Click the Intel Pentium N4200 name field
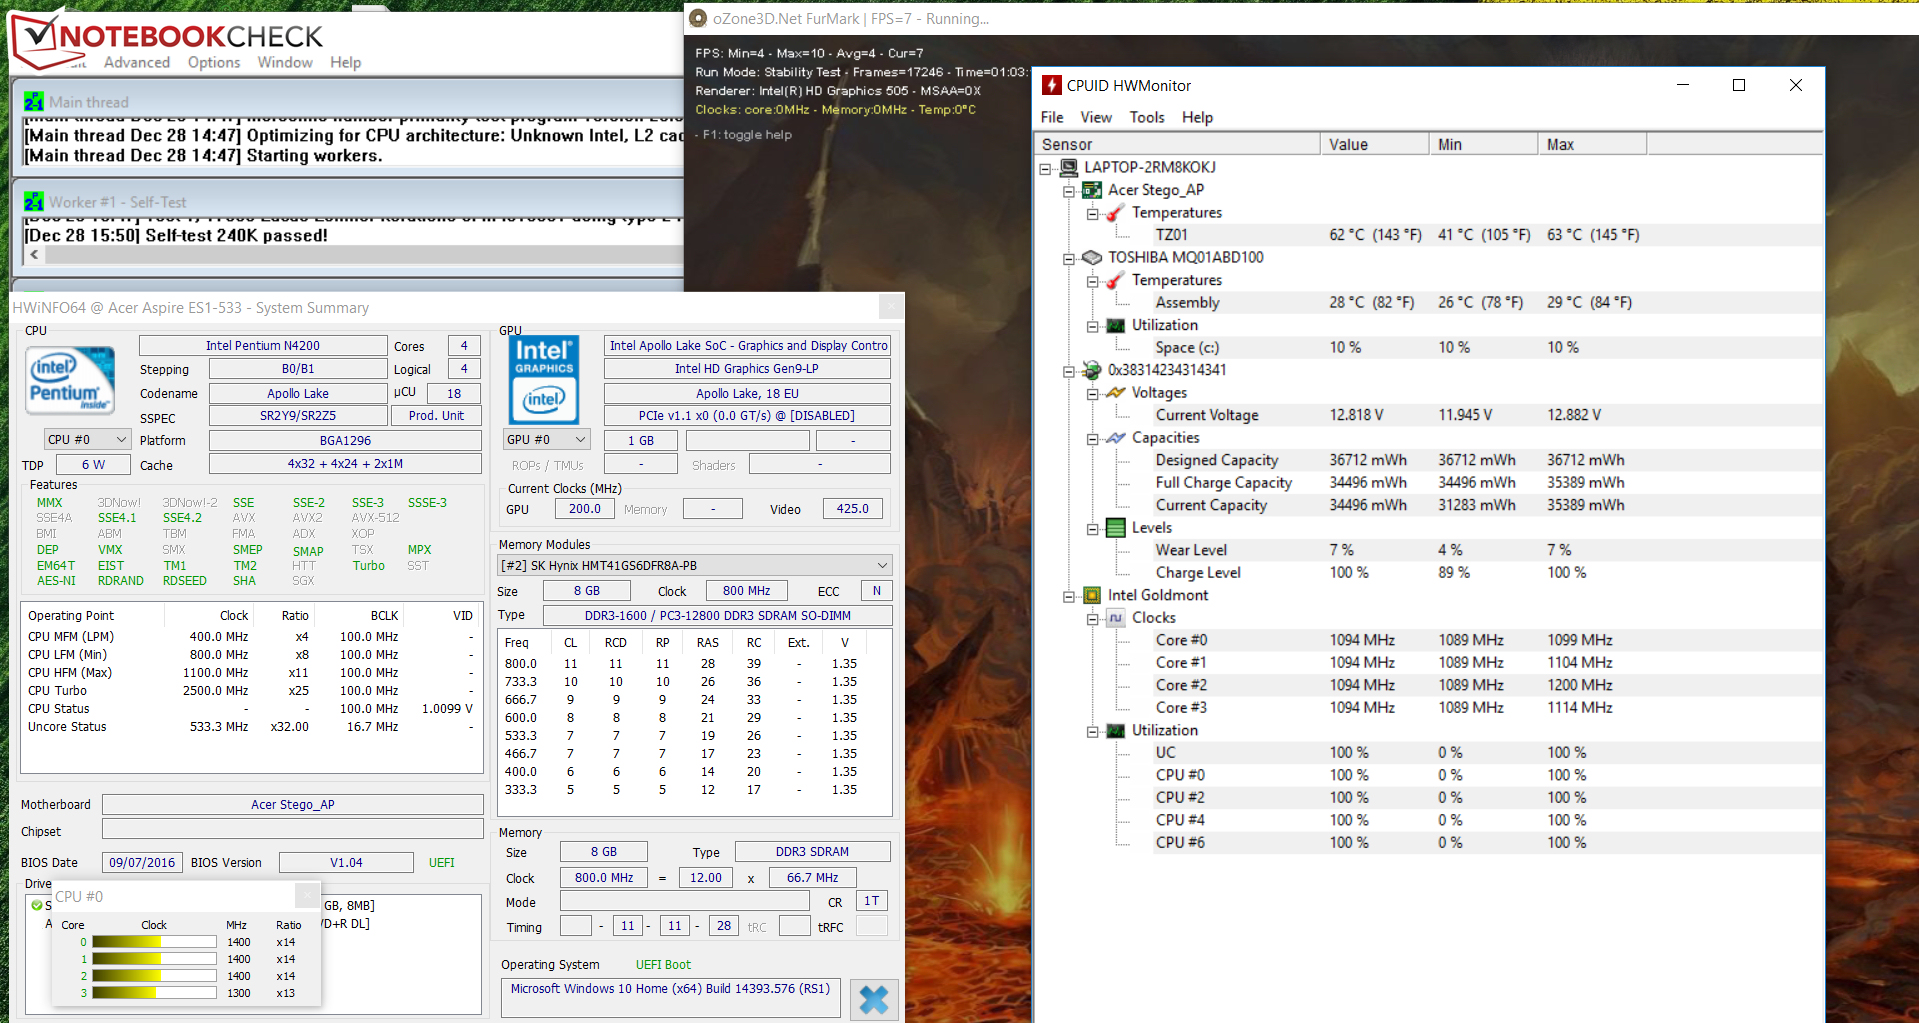The width and height of the screenshot is (1919, 1023). [x=263, y=345]
